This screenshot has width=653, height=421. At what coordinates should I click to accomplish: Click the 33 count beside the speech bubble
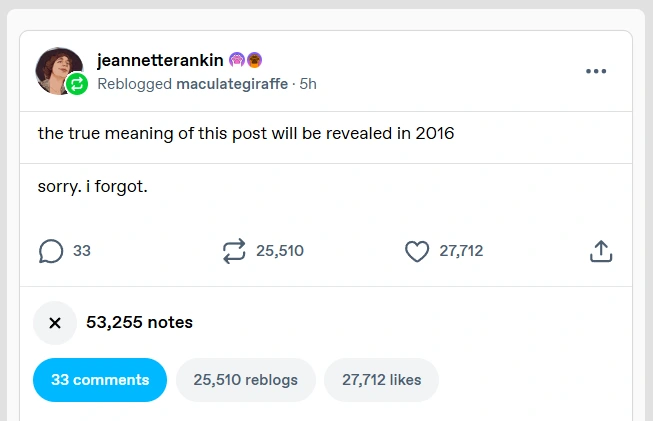tap(82, 251)
